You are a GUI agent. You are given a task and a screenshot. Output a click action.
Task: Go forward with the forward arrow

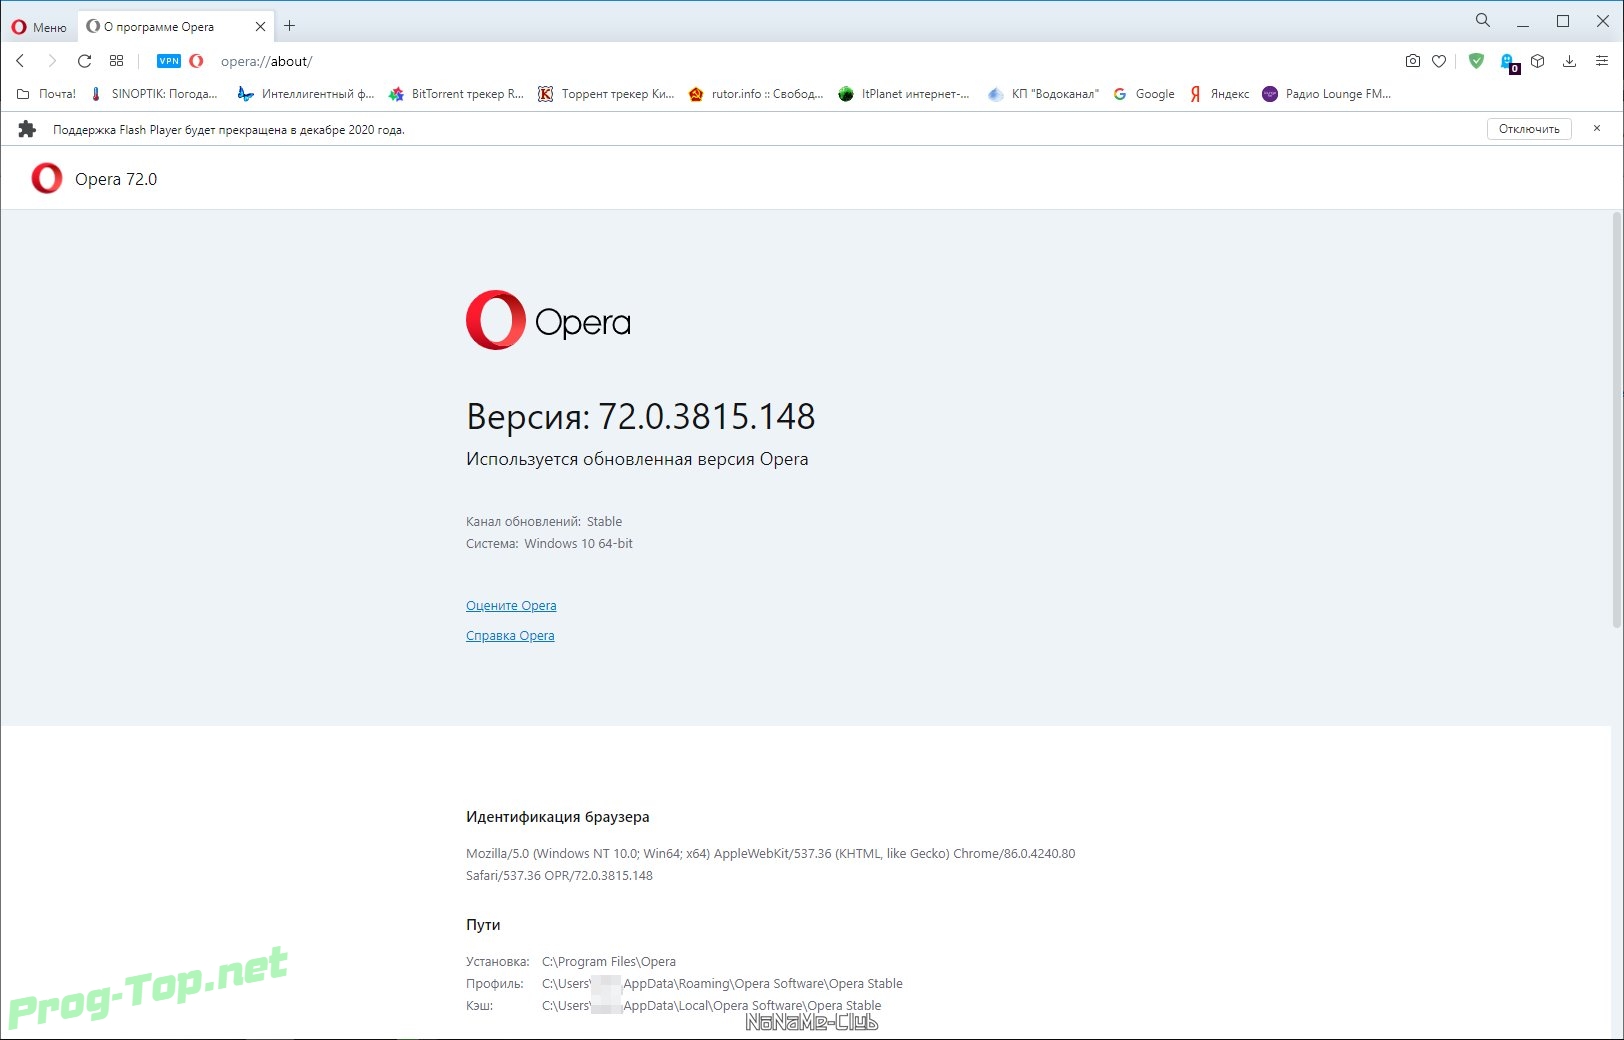pyautogui.click(x=53, y=61)
